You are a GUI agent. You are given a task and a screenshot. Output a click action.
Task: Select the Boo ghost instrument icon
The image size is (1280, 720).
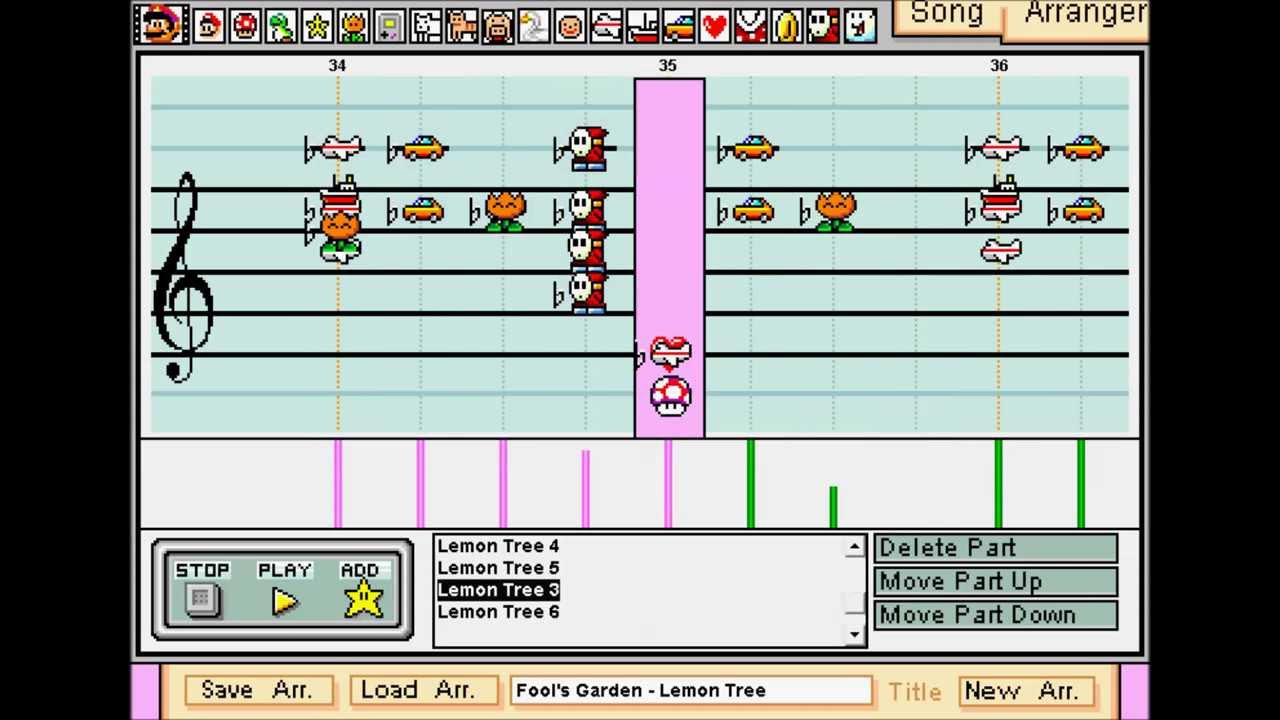pos(859,24)
